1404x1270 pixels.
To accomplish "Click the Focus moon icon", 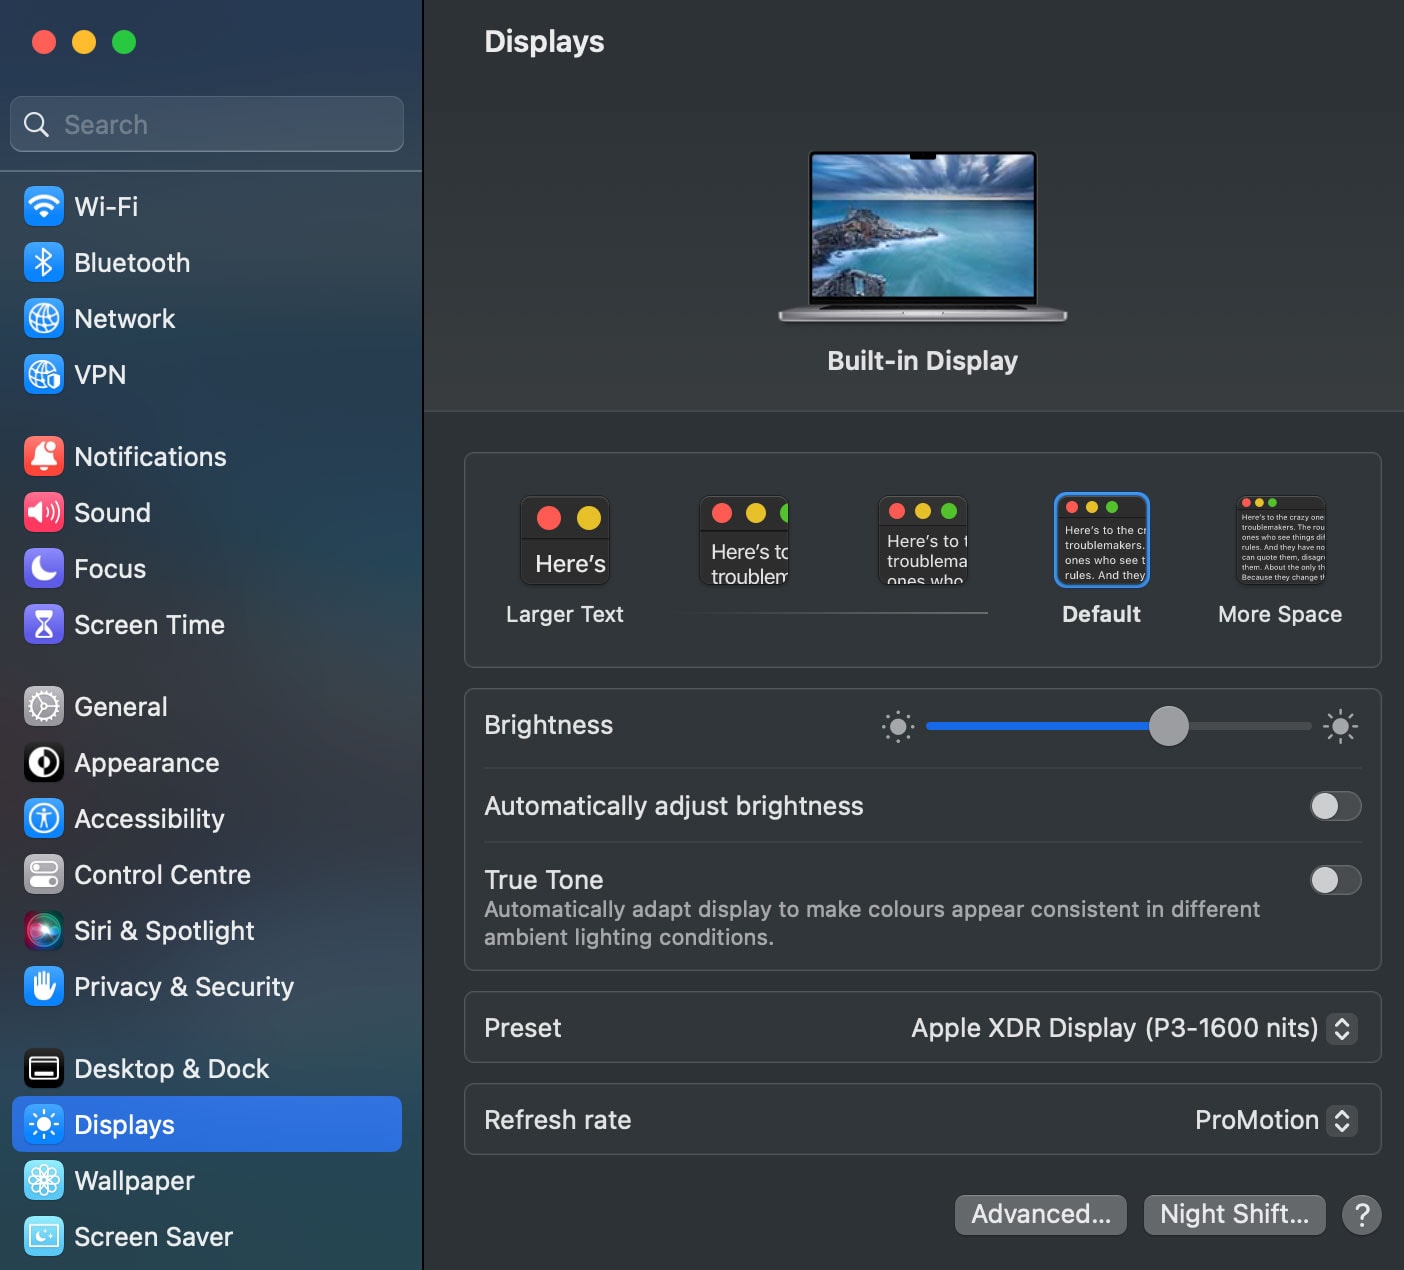I will [x=44, y=569].
